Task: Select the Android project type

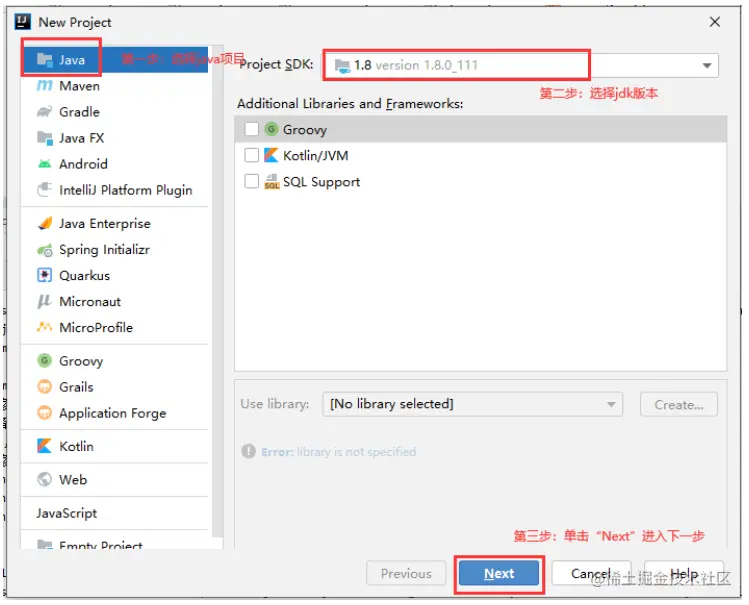Action: point(115,164)
